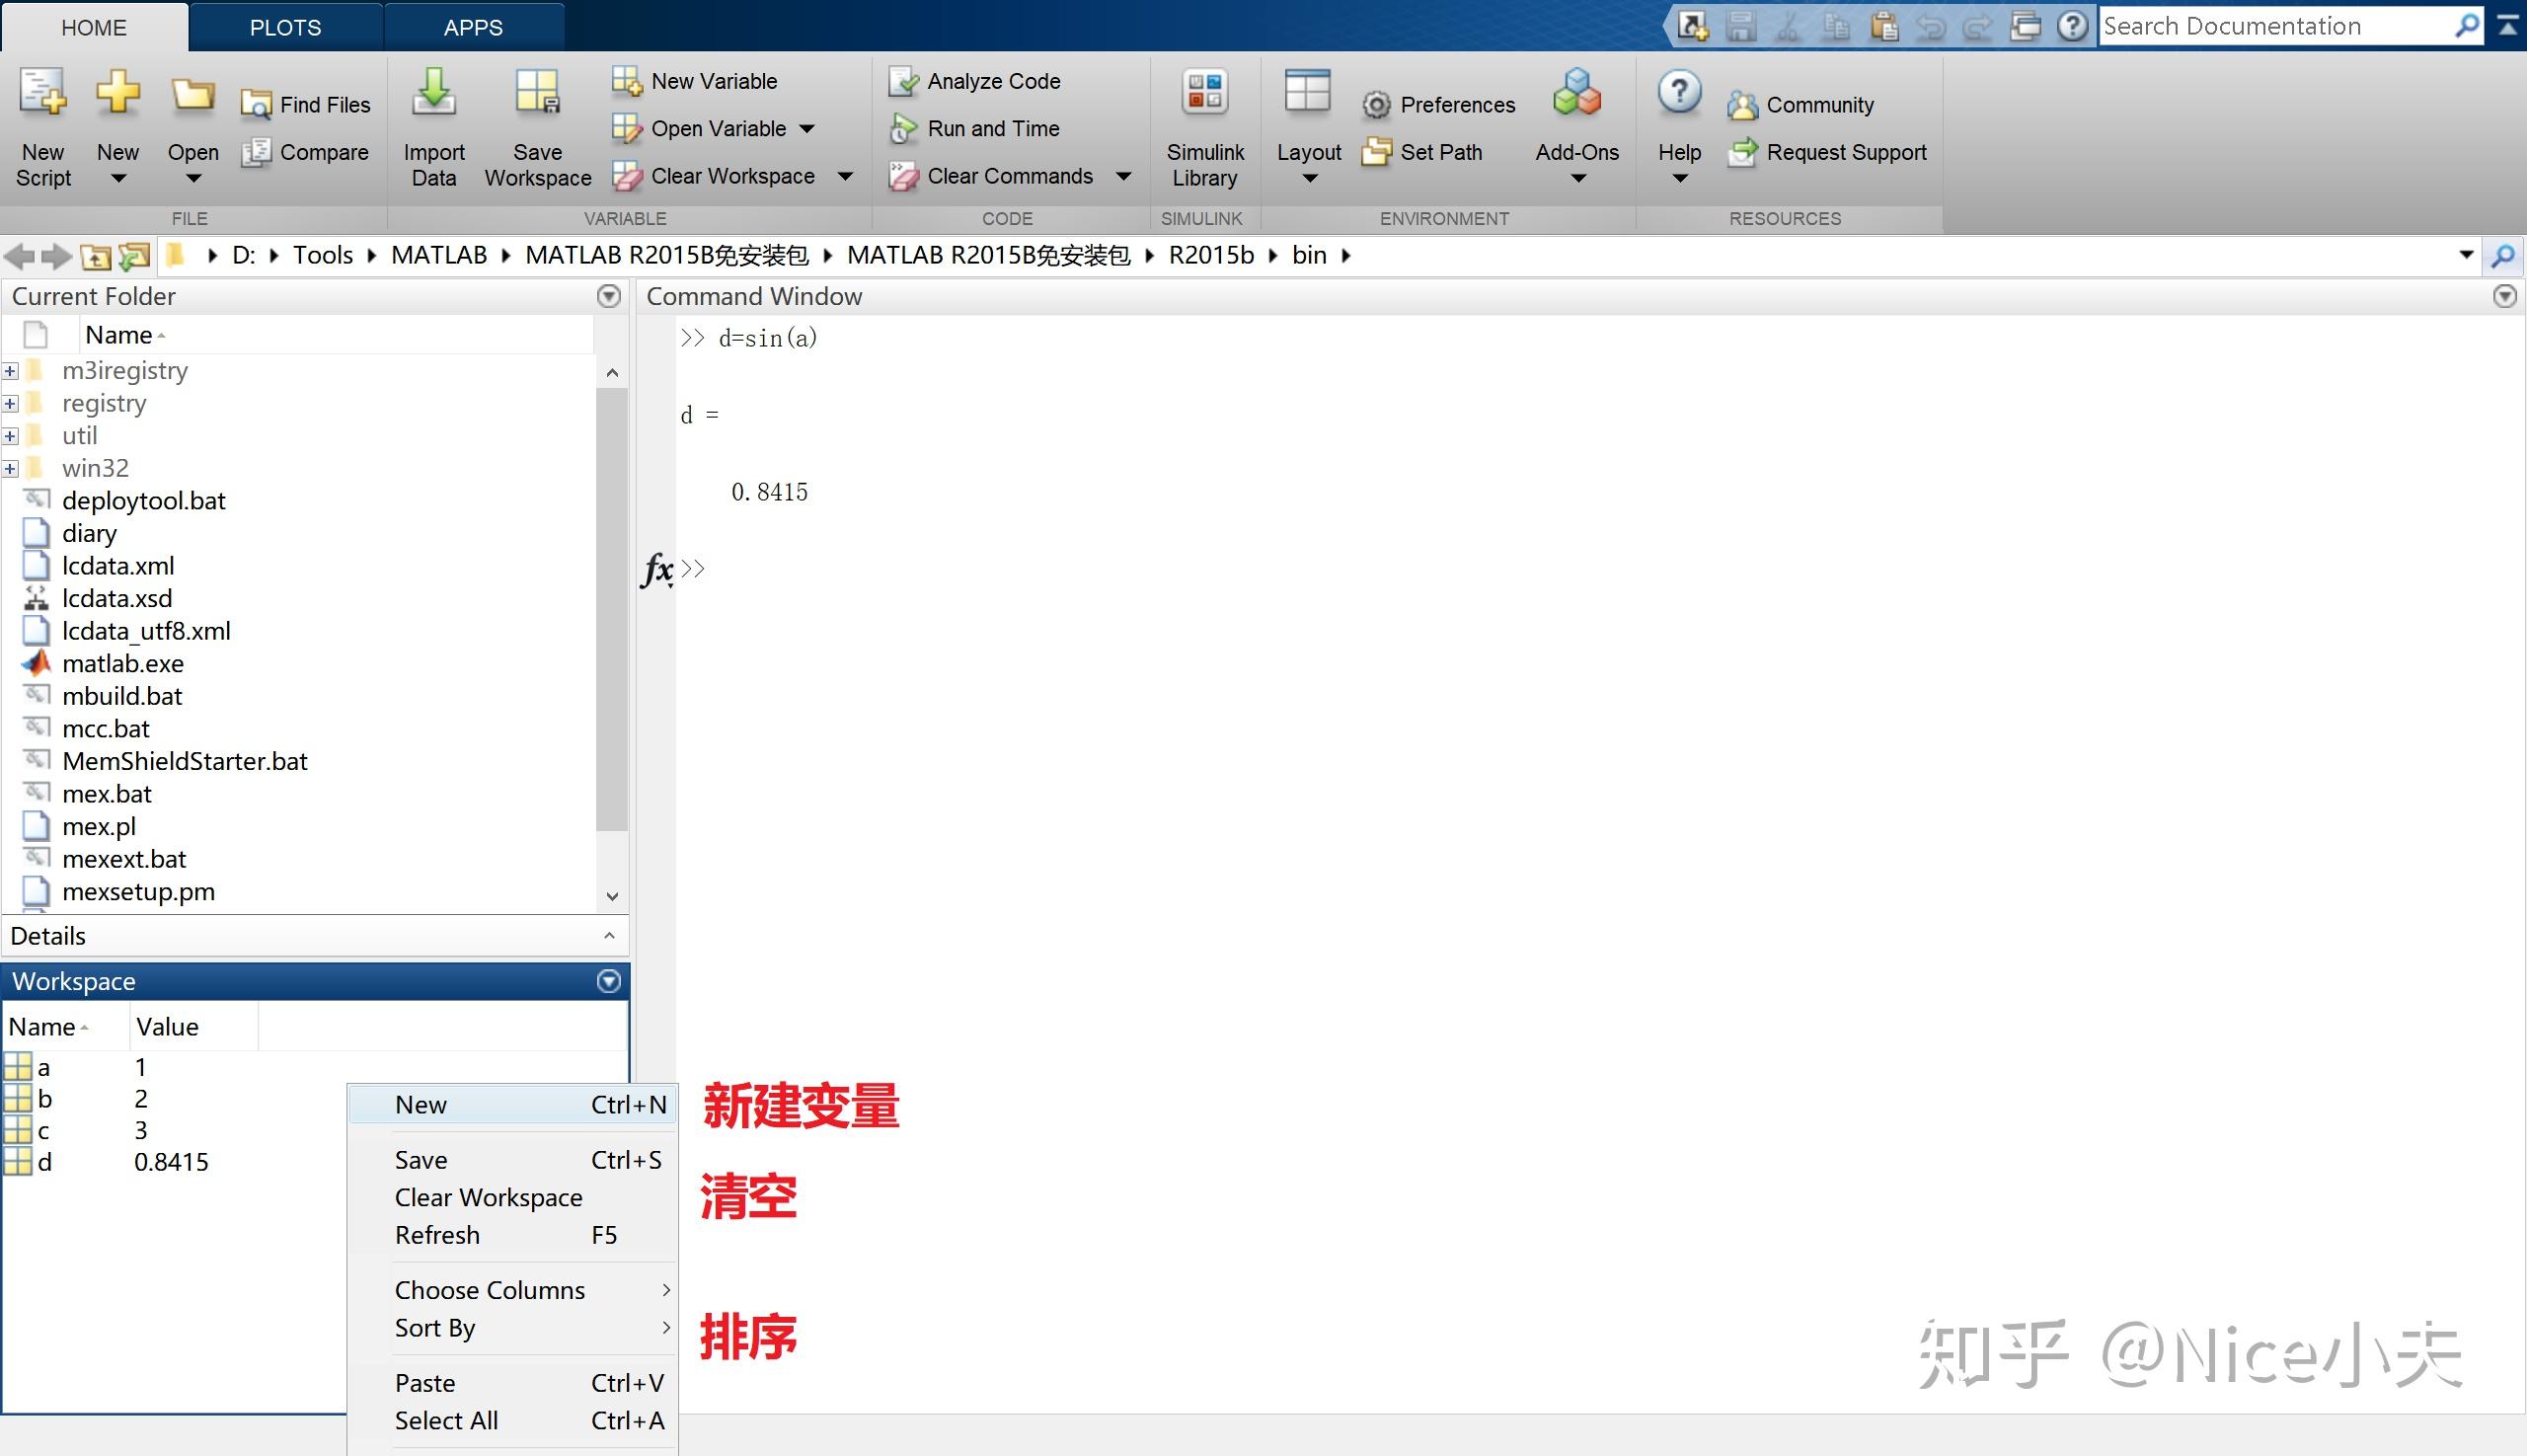
Task: Switch to the PLOTS tab
Action: tap(285, 28)
